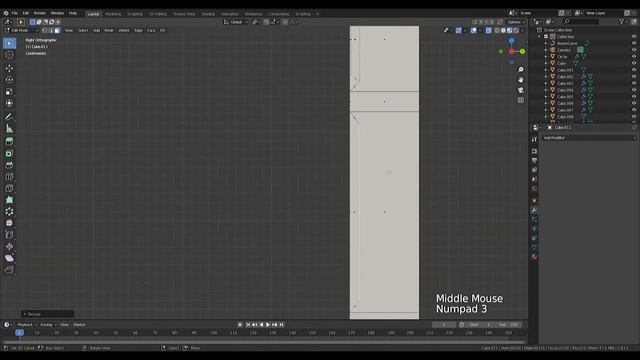Select the Select Box tool
Screen dimensions: 640x360
click(9, 43)
